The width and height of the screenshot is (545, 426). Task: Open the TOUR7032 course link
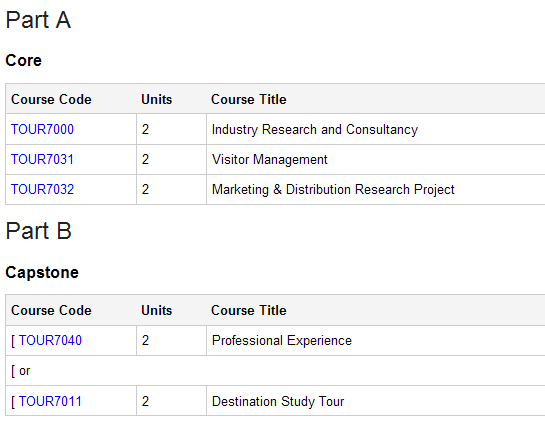[42, 189]
